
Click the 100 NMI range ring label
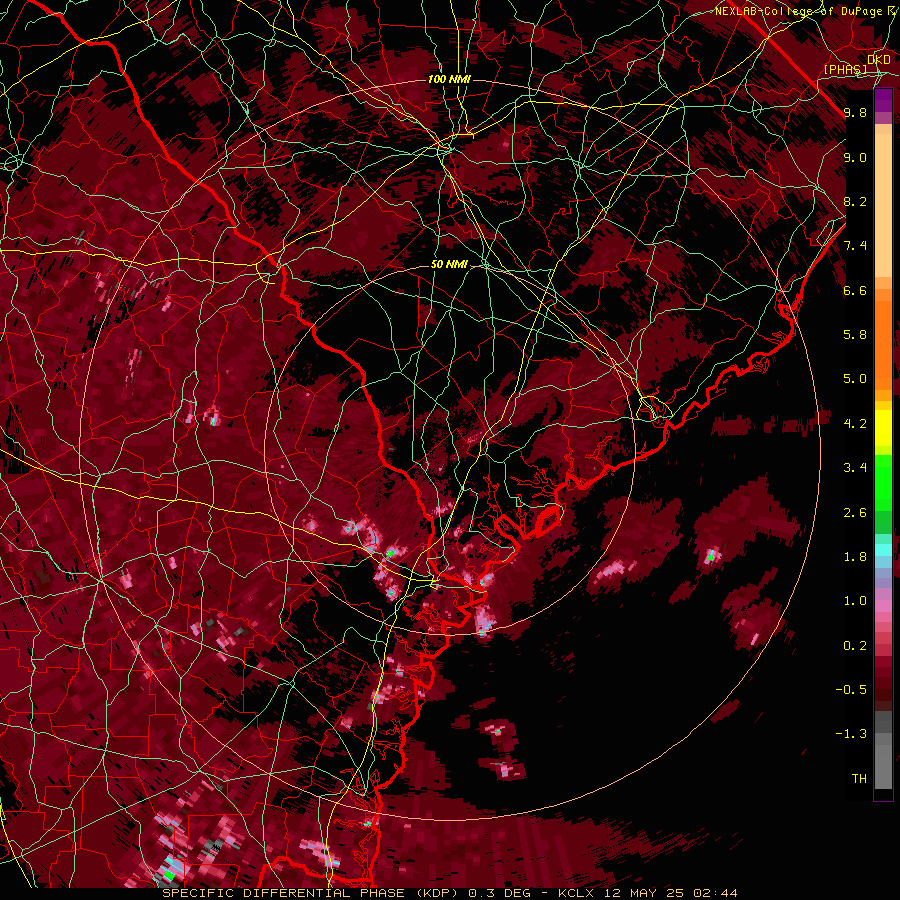449,79
